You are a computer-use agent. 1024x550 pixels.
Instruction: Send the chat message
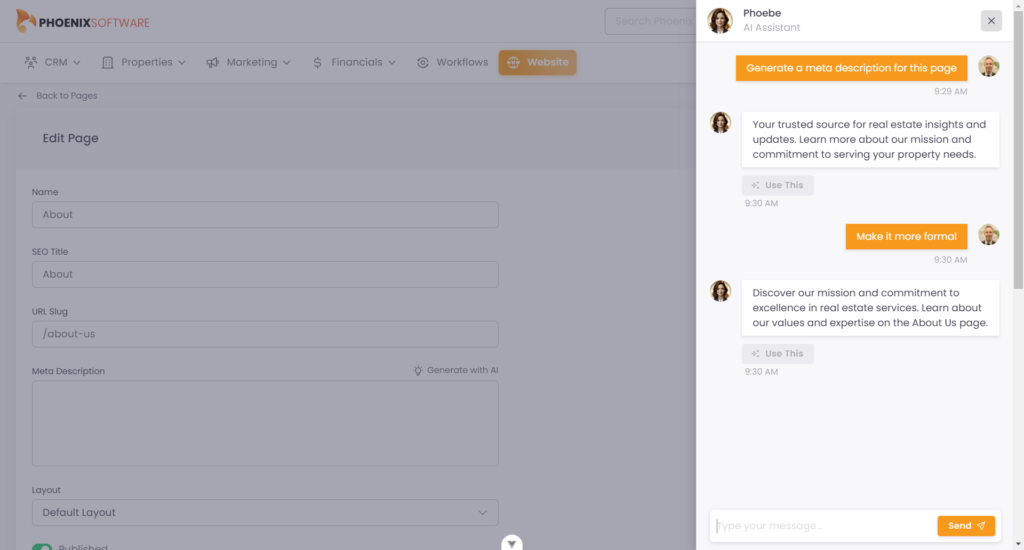point(966,526)
